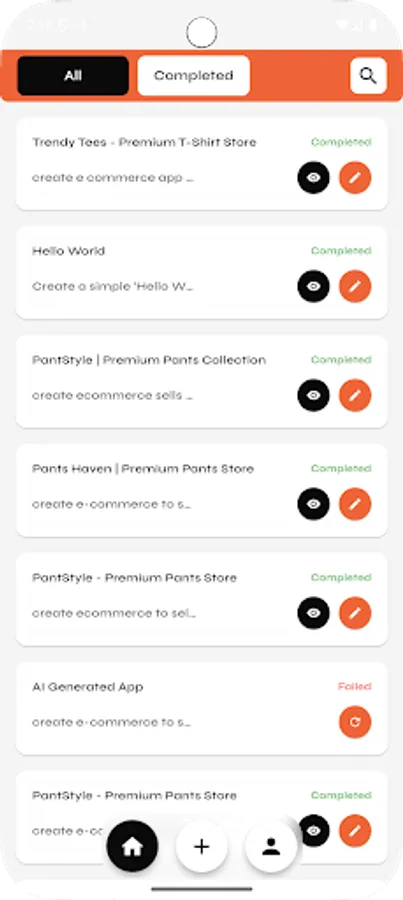Screen dimensions: 403x900
Task: Retry the failed AI Generated App
Action: [x=355, y=722]
